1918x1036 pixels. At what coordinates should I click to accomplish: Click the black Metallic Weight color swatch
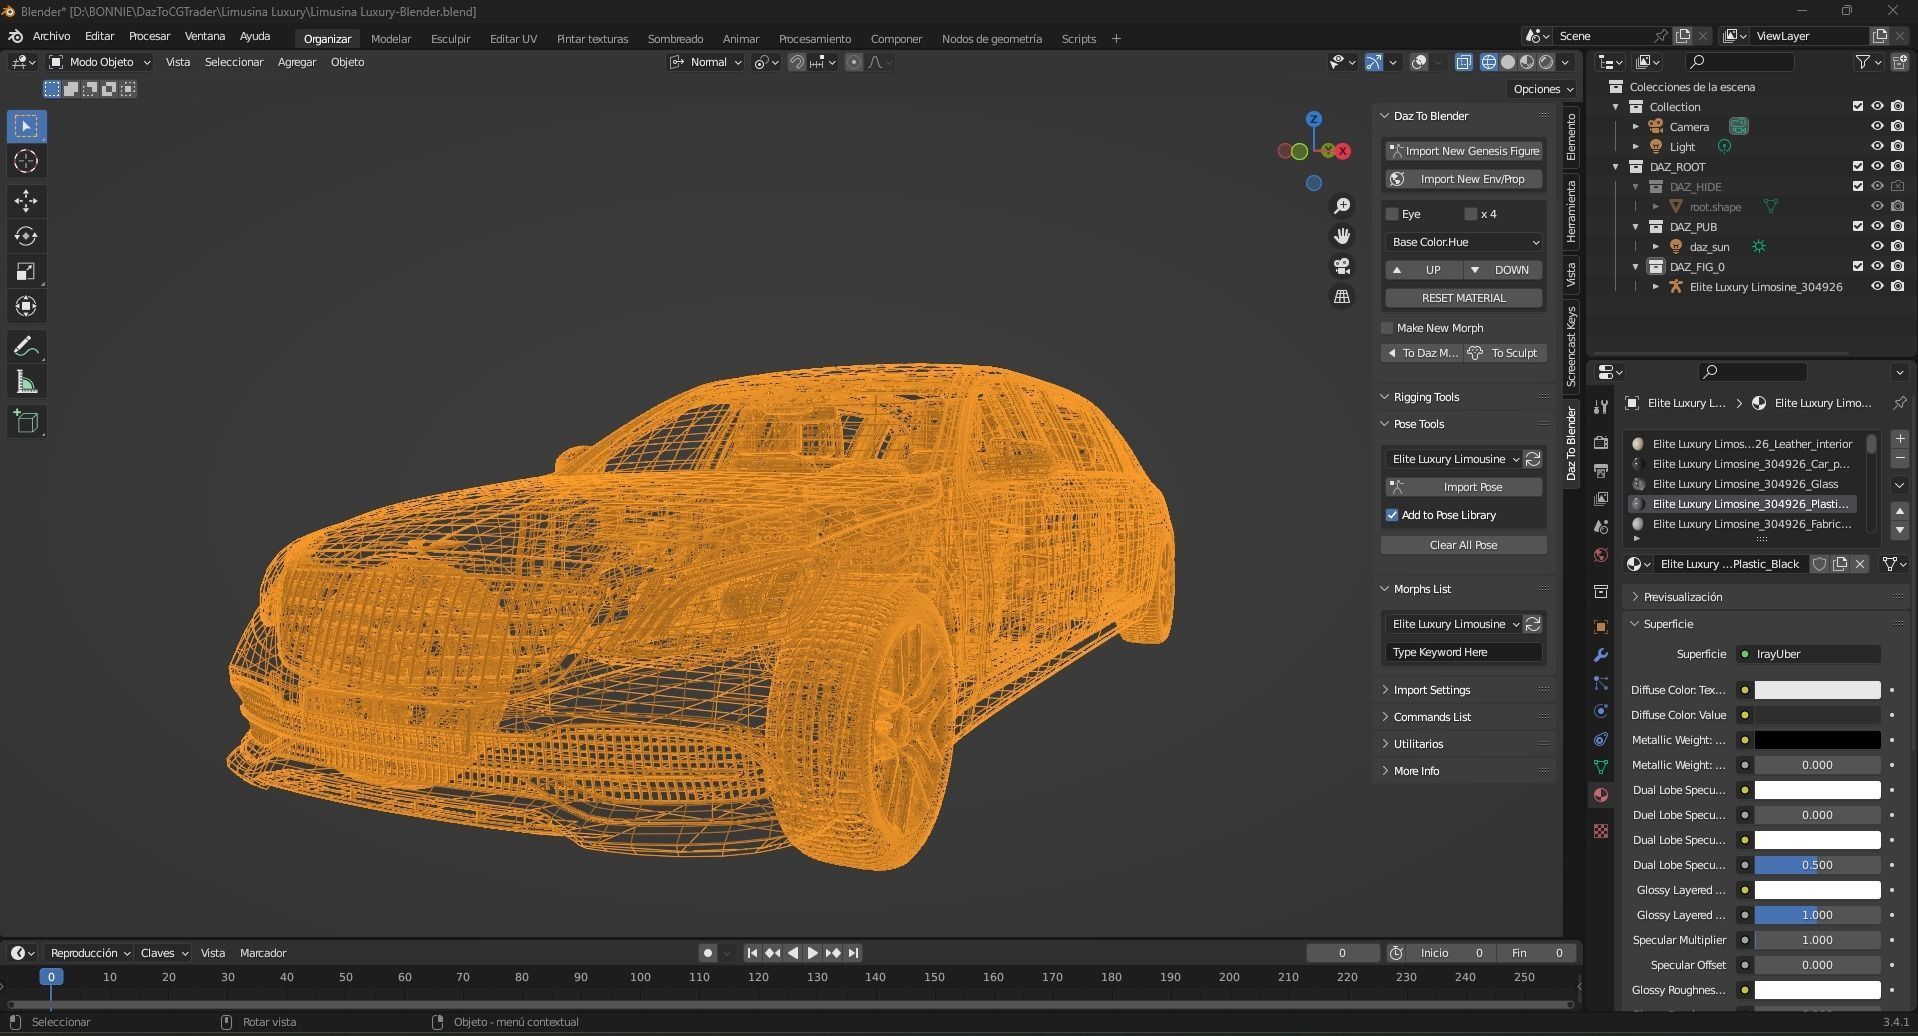point(1817,740)
